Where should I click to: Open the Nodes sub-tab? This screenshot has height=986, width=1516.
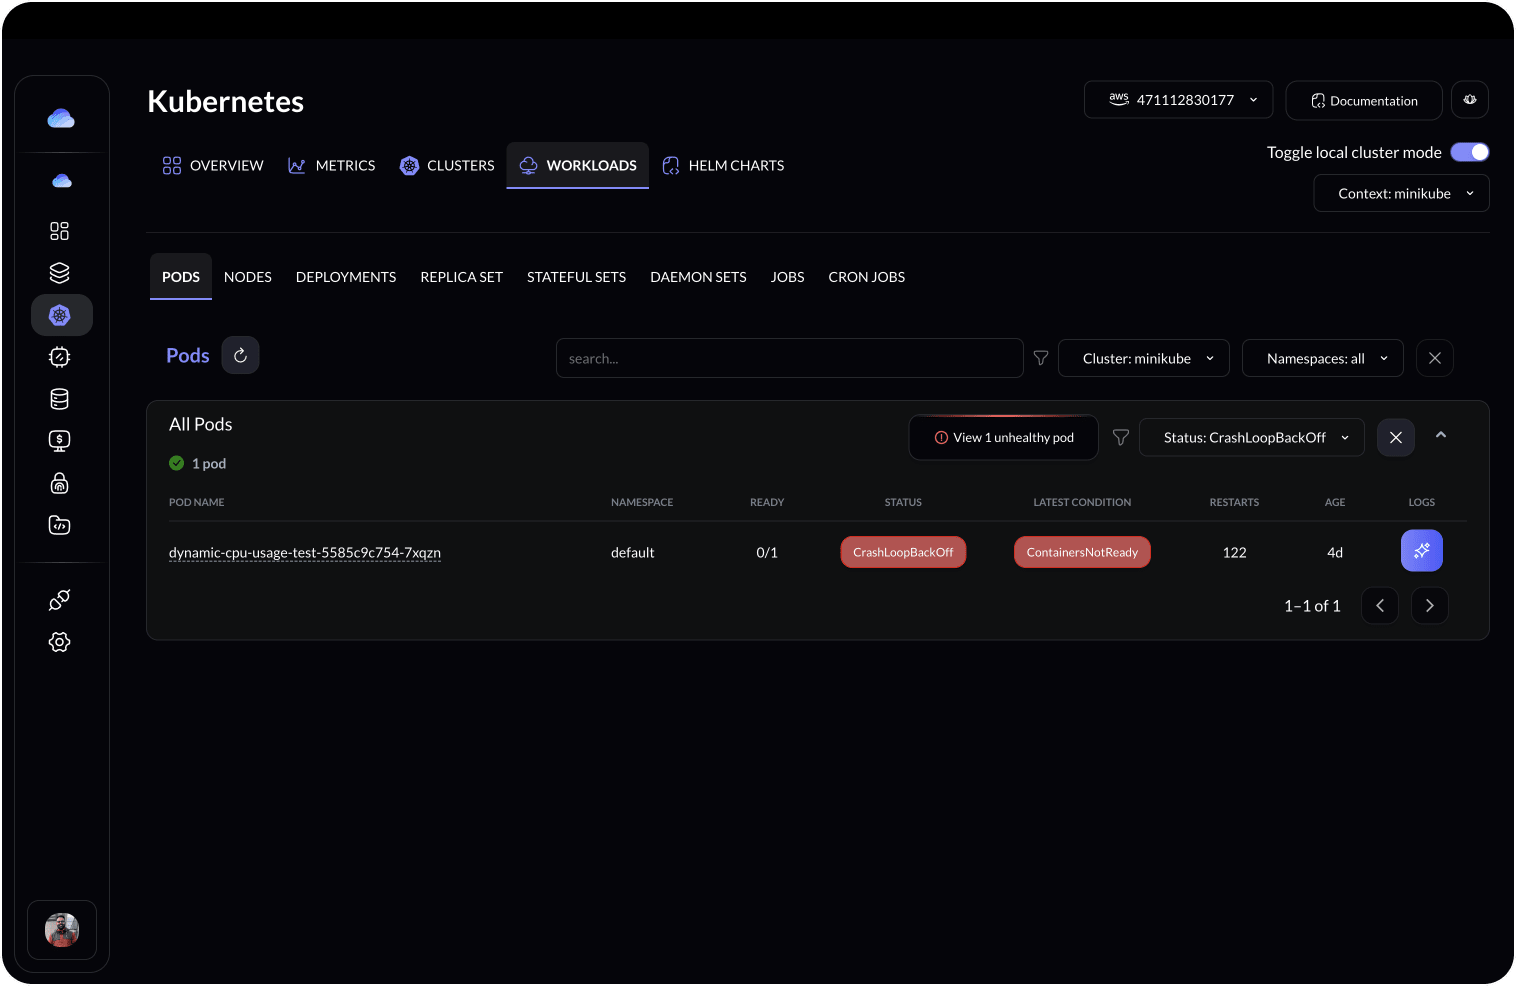pyautogui.click(x=248, y=277)
